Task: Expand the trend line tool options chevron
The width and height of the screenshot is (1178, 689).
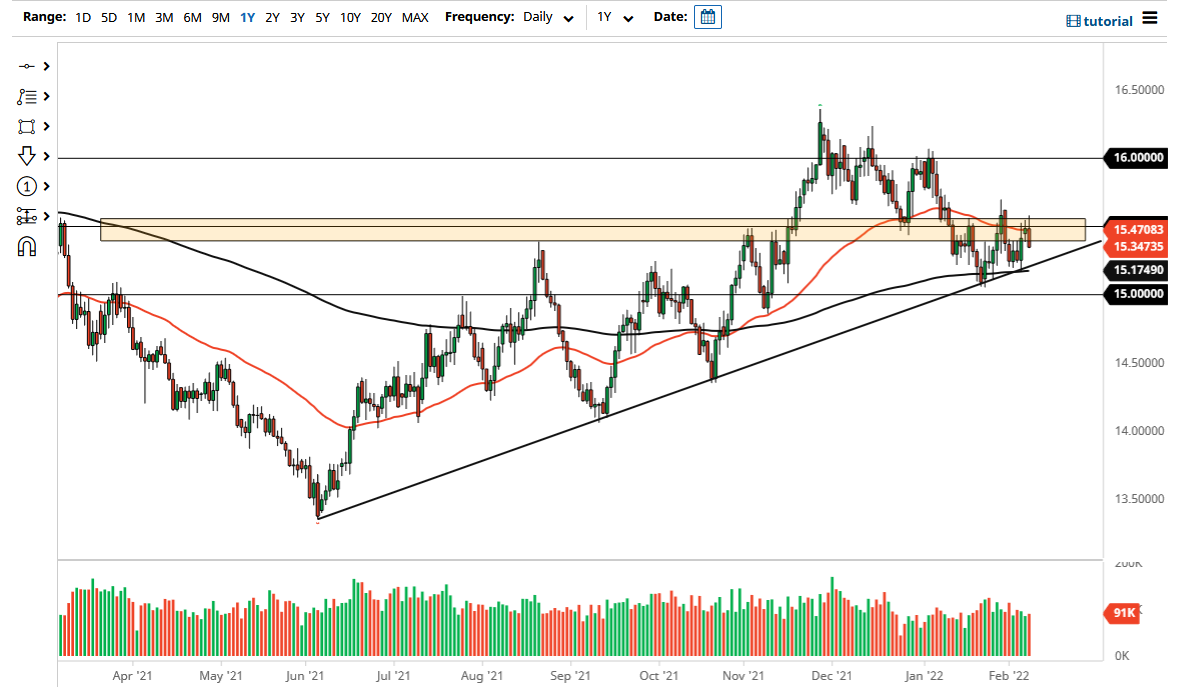Action: coord(45,66)
